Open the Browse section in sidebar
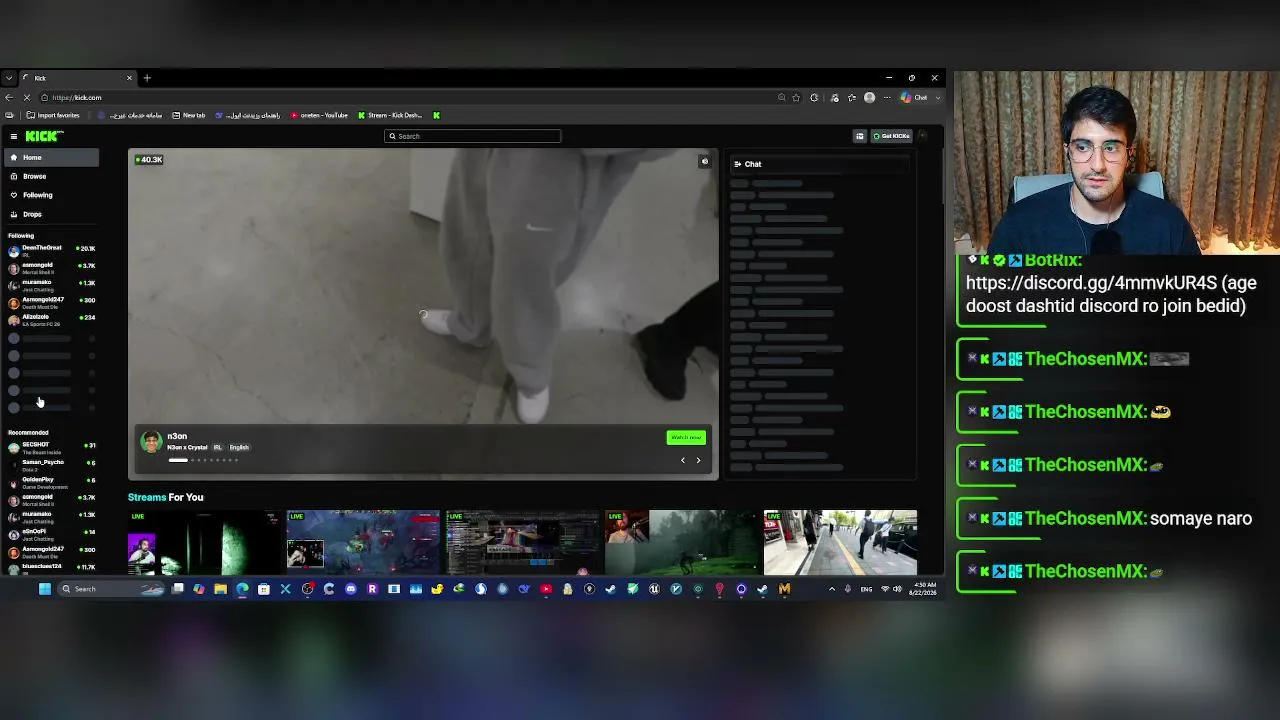1280x720 pixels. (51, 176)
